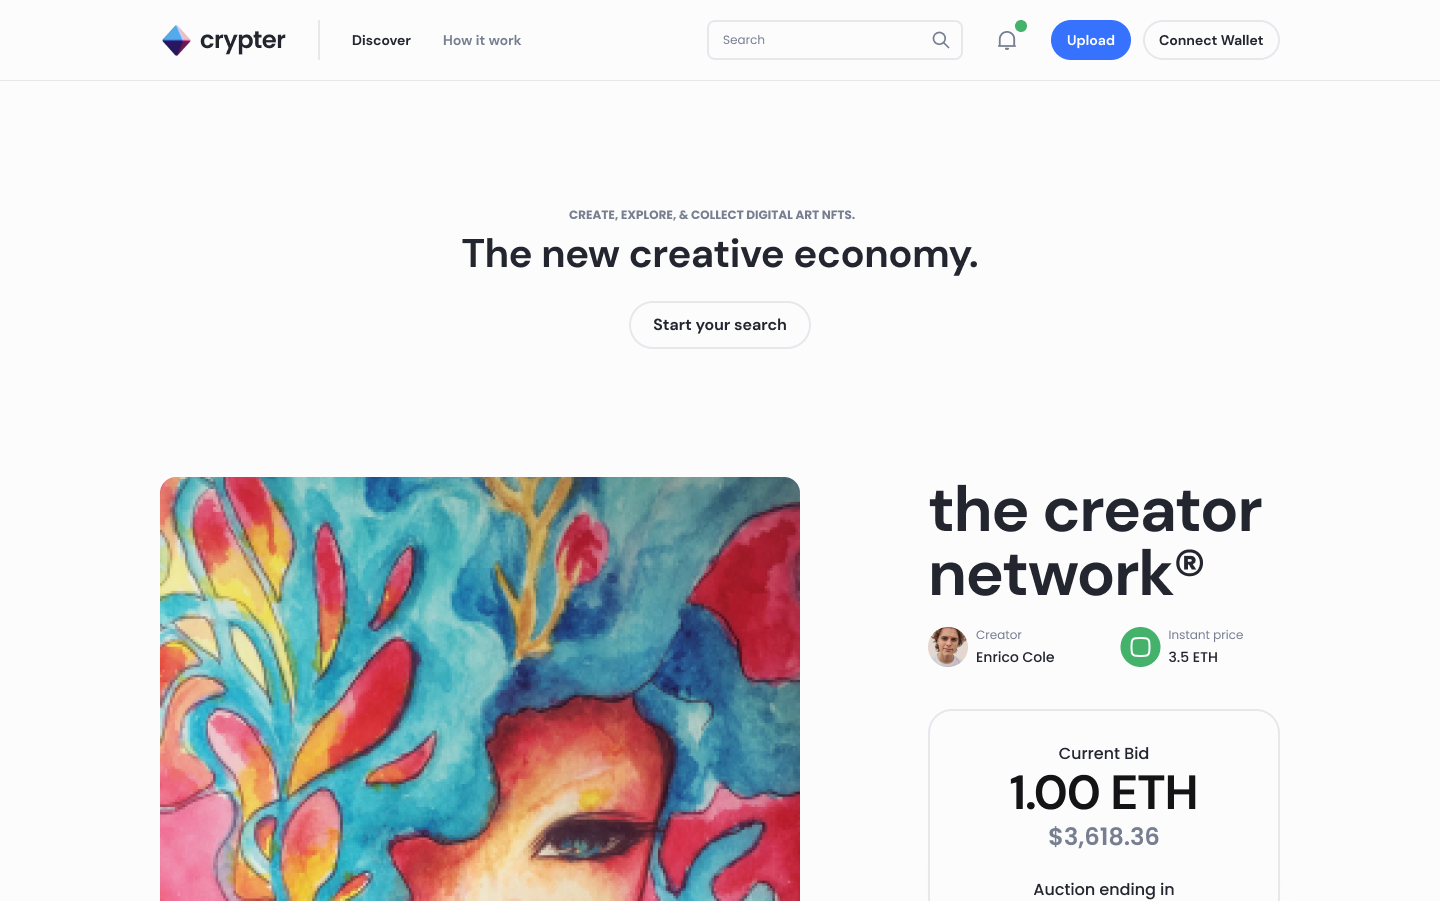This screenshot has width=1440, height=901.
Task: Click the new creative economy headline
Action: [x=720, y=254]
